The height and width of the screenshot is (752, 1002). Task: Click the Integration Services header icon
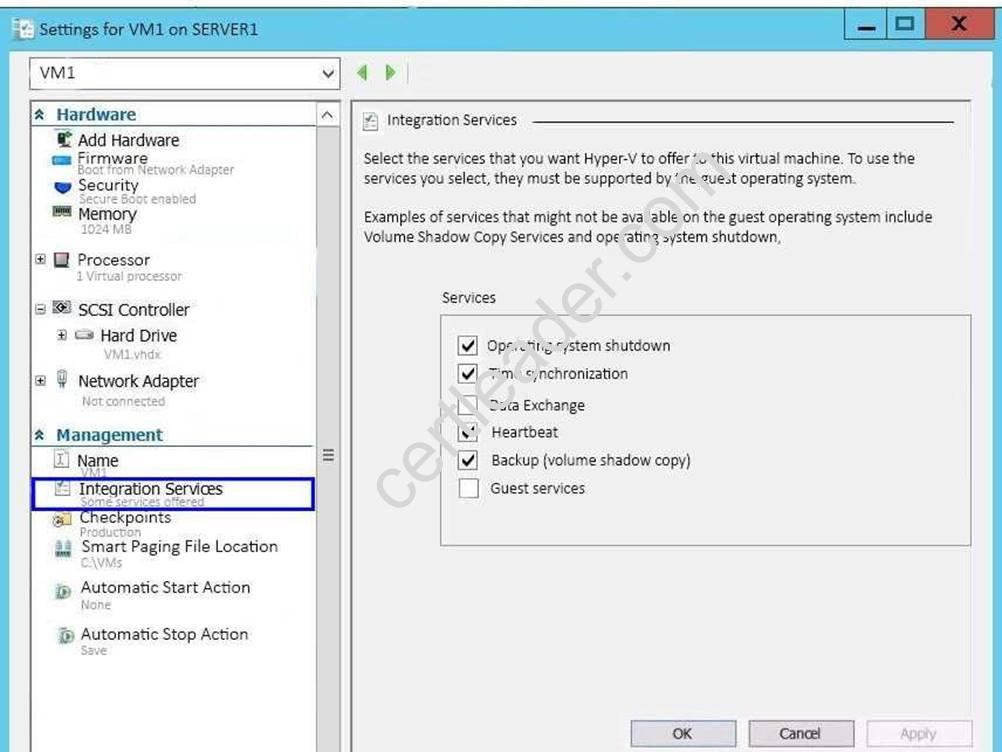tap(371, 121)
